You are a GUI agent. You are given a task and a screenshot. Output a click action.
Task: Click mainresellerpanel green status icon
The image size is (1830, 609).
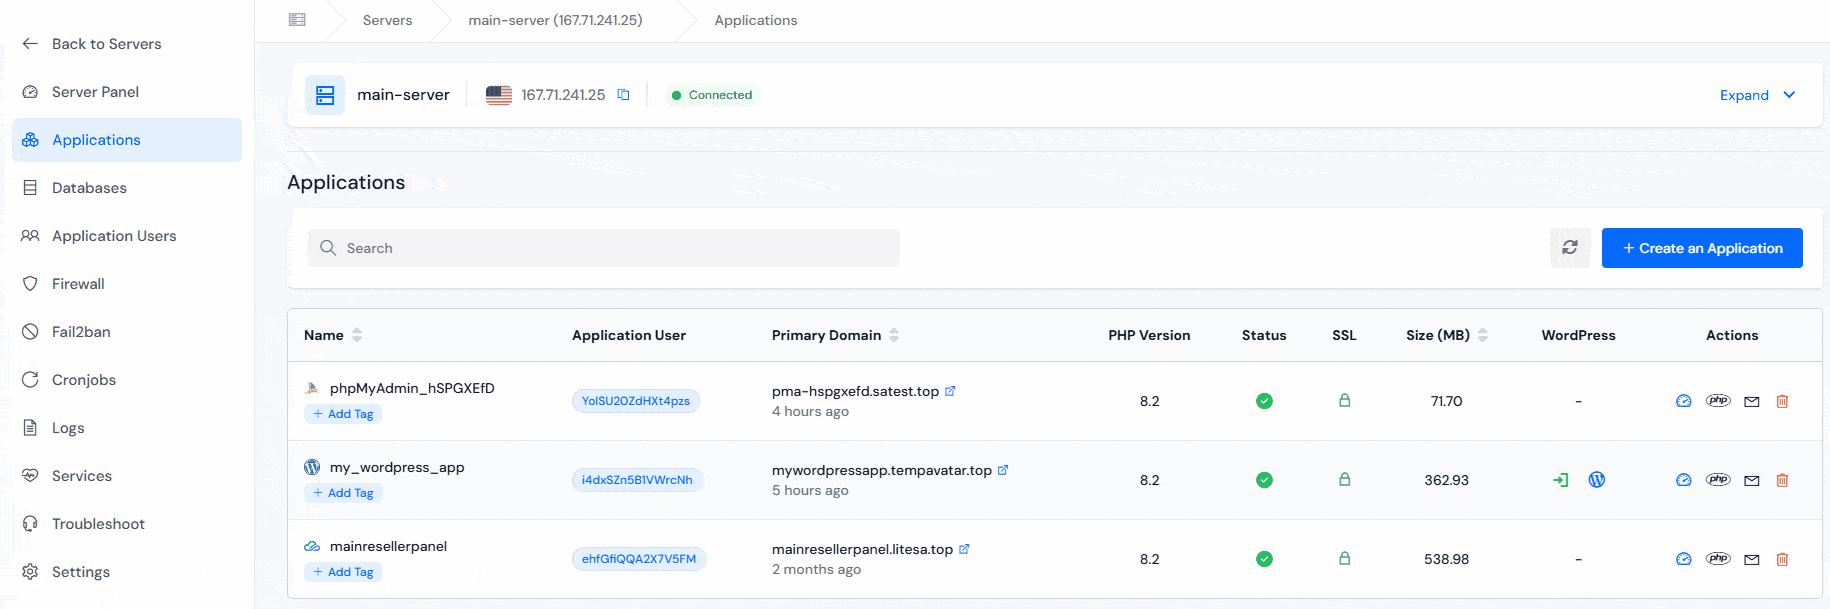(1264, 559)
